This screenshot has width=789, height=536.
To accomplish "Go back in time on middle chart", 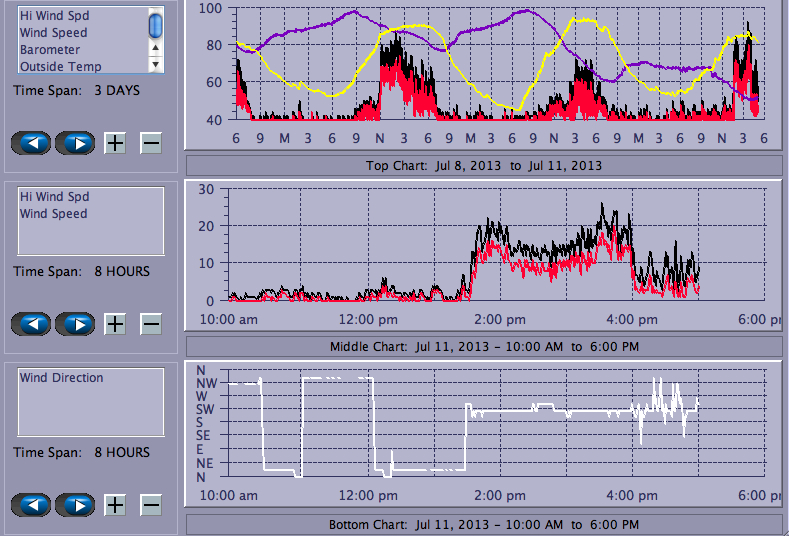I will pyautogui.click(x=34, y=324).
